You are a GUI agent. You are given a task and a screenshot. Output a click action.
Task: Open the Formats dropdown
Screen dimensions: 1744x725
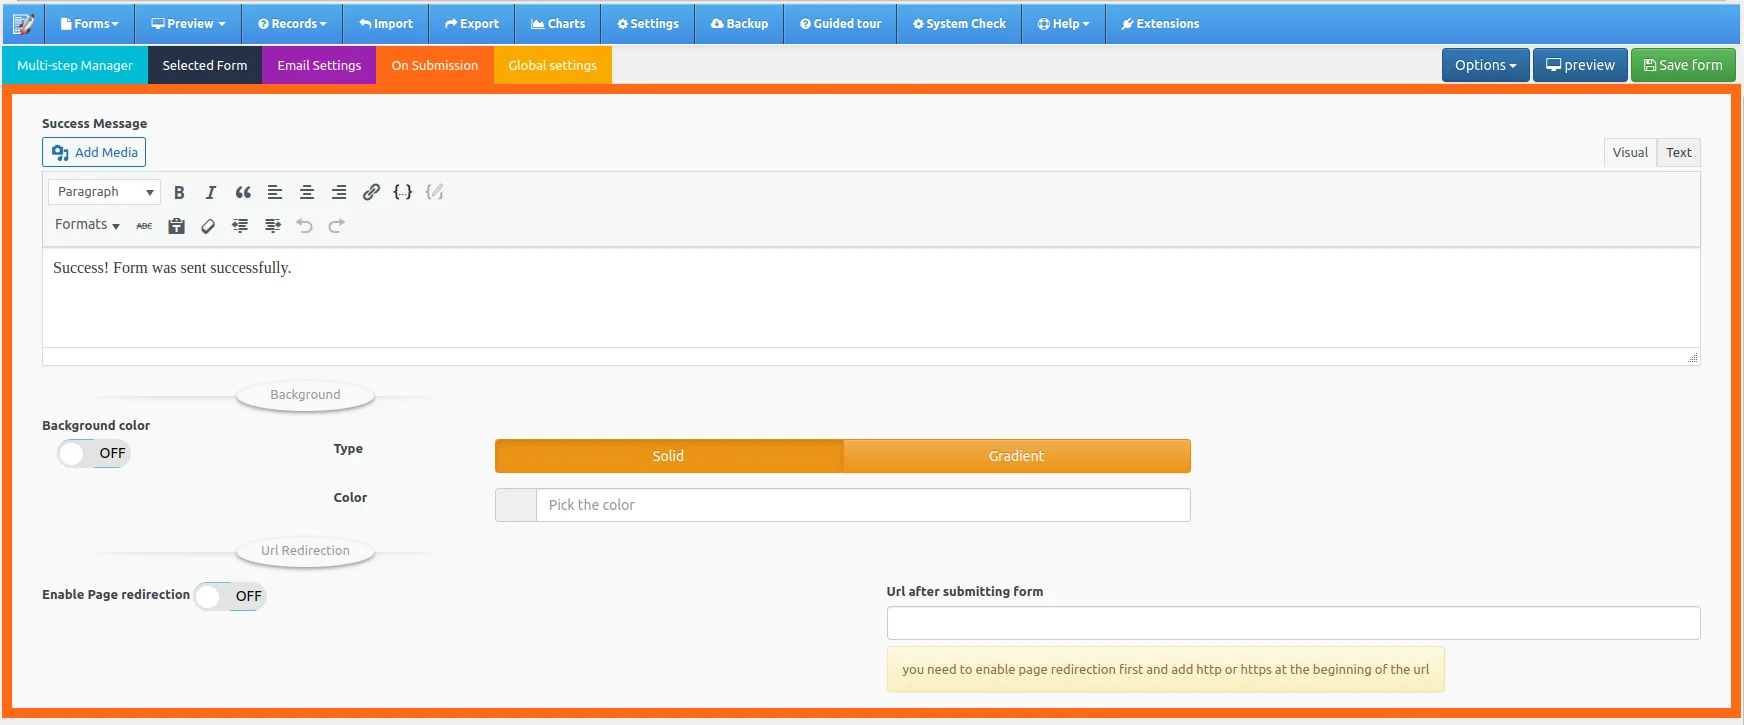click(87, 225)
